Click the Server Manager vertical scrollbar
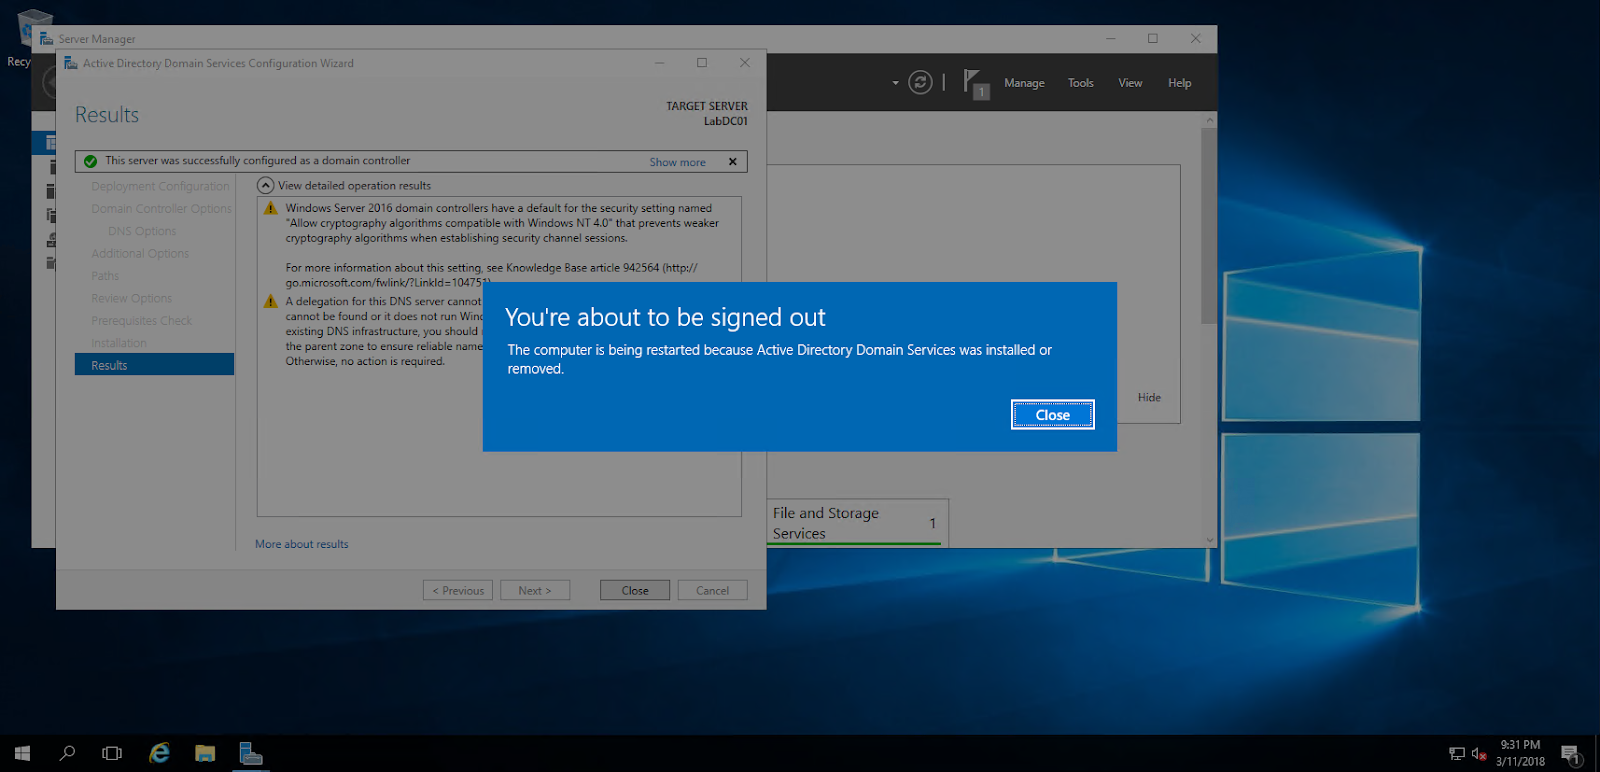The width and height of the screenshot is (1600, 772). 1209,225
